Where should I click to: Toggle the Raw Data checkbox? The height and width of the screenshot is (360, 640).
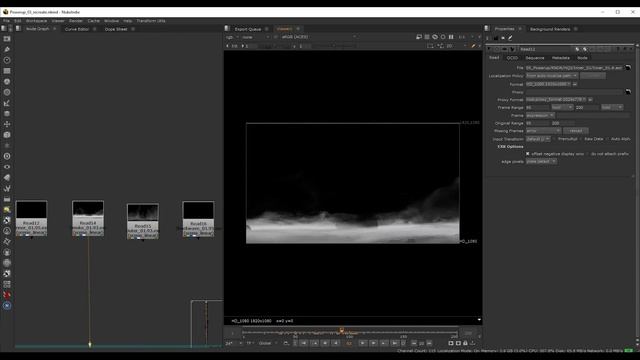point(580,139)
